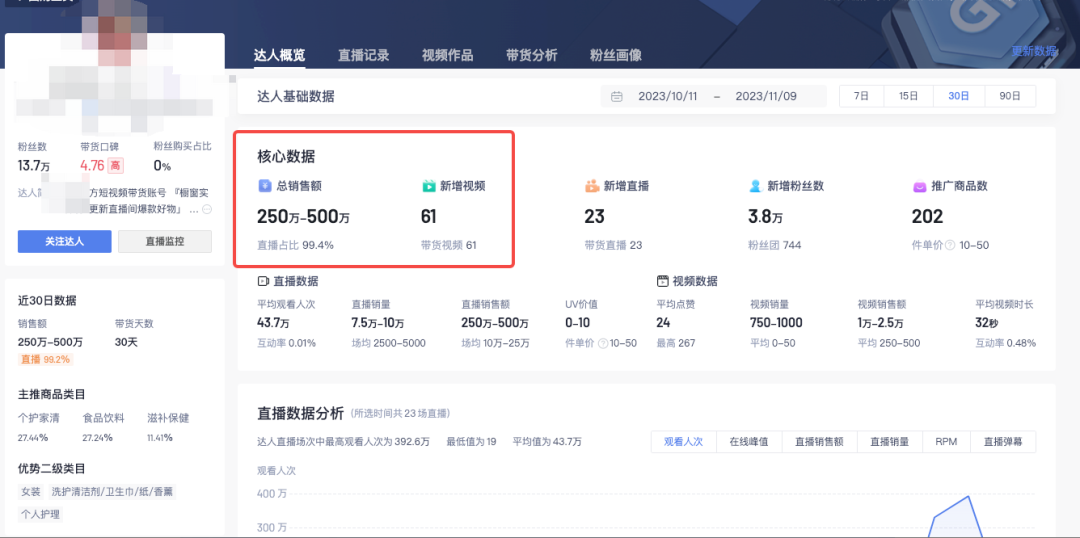Click the purple 推广商品数 icon
Viewport: 1080px width, 538px height.
point(919,186)
